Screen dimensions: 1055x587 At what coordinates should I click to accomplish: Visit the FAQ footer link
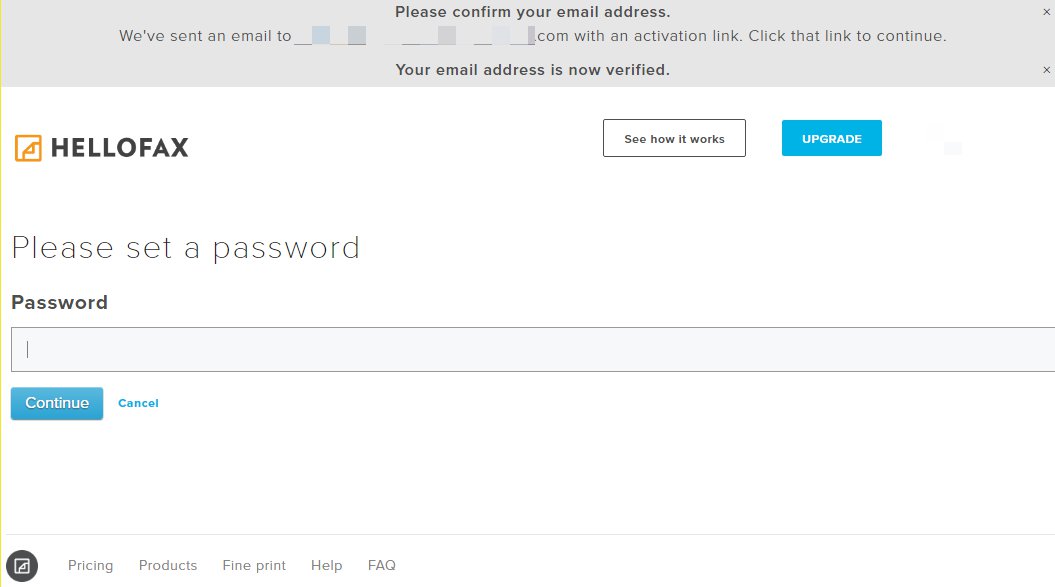382,565
